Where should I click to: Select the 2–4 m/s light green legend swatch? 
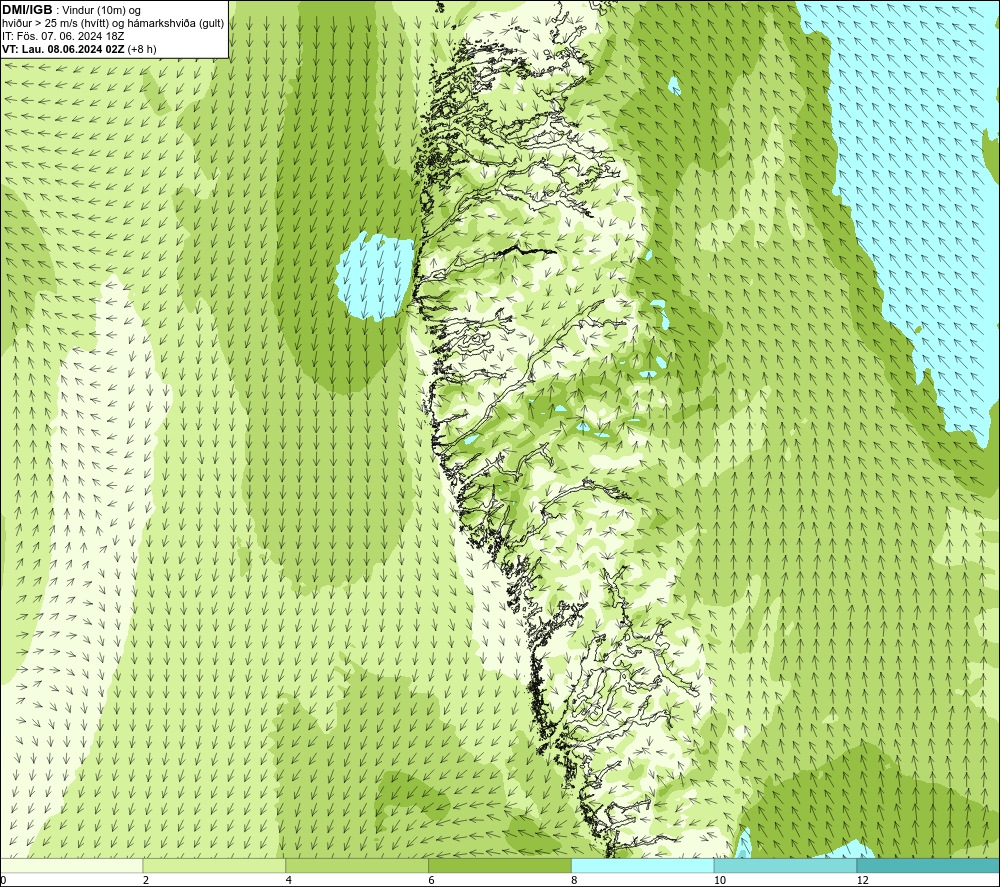tap(214, 865)
